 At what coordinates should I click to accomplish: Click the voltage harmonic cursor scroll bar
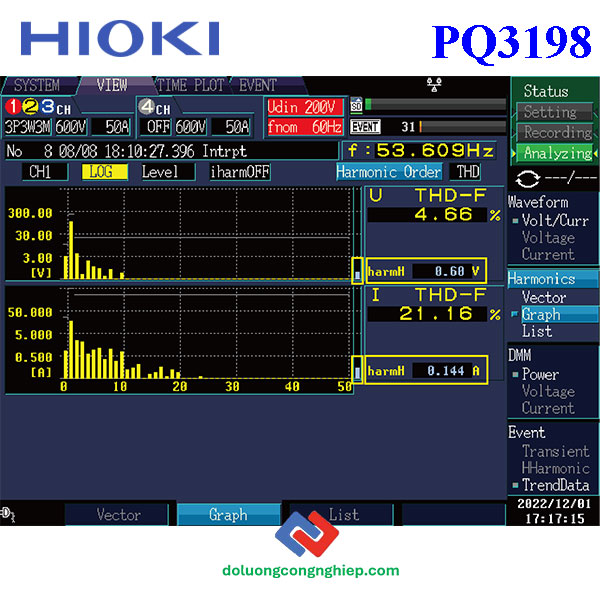coord(357,270)
